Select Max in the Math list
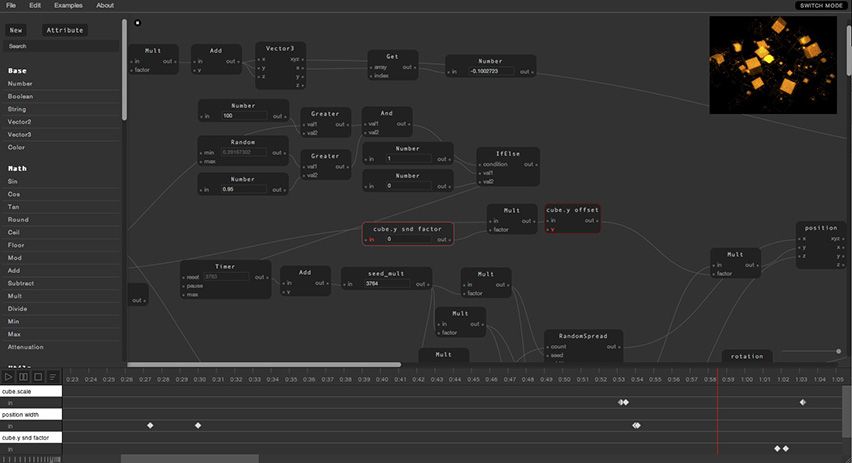The height and width of the screenshot is (463, 852). (x=61, y=334)
